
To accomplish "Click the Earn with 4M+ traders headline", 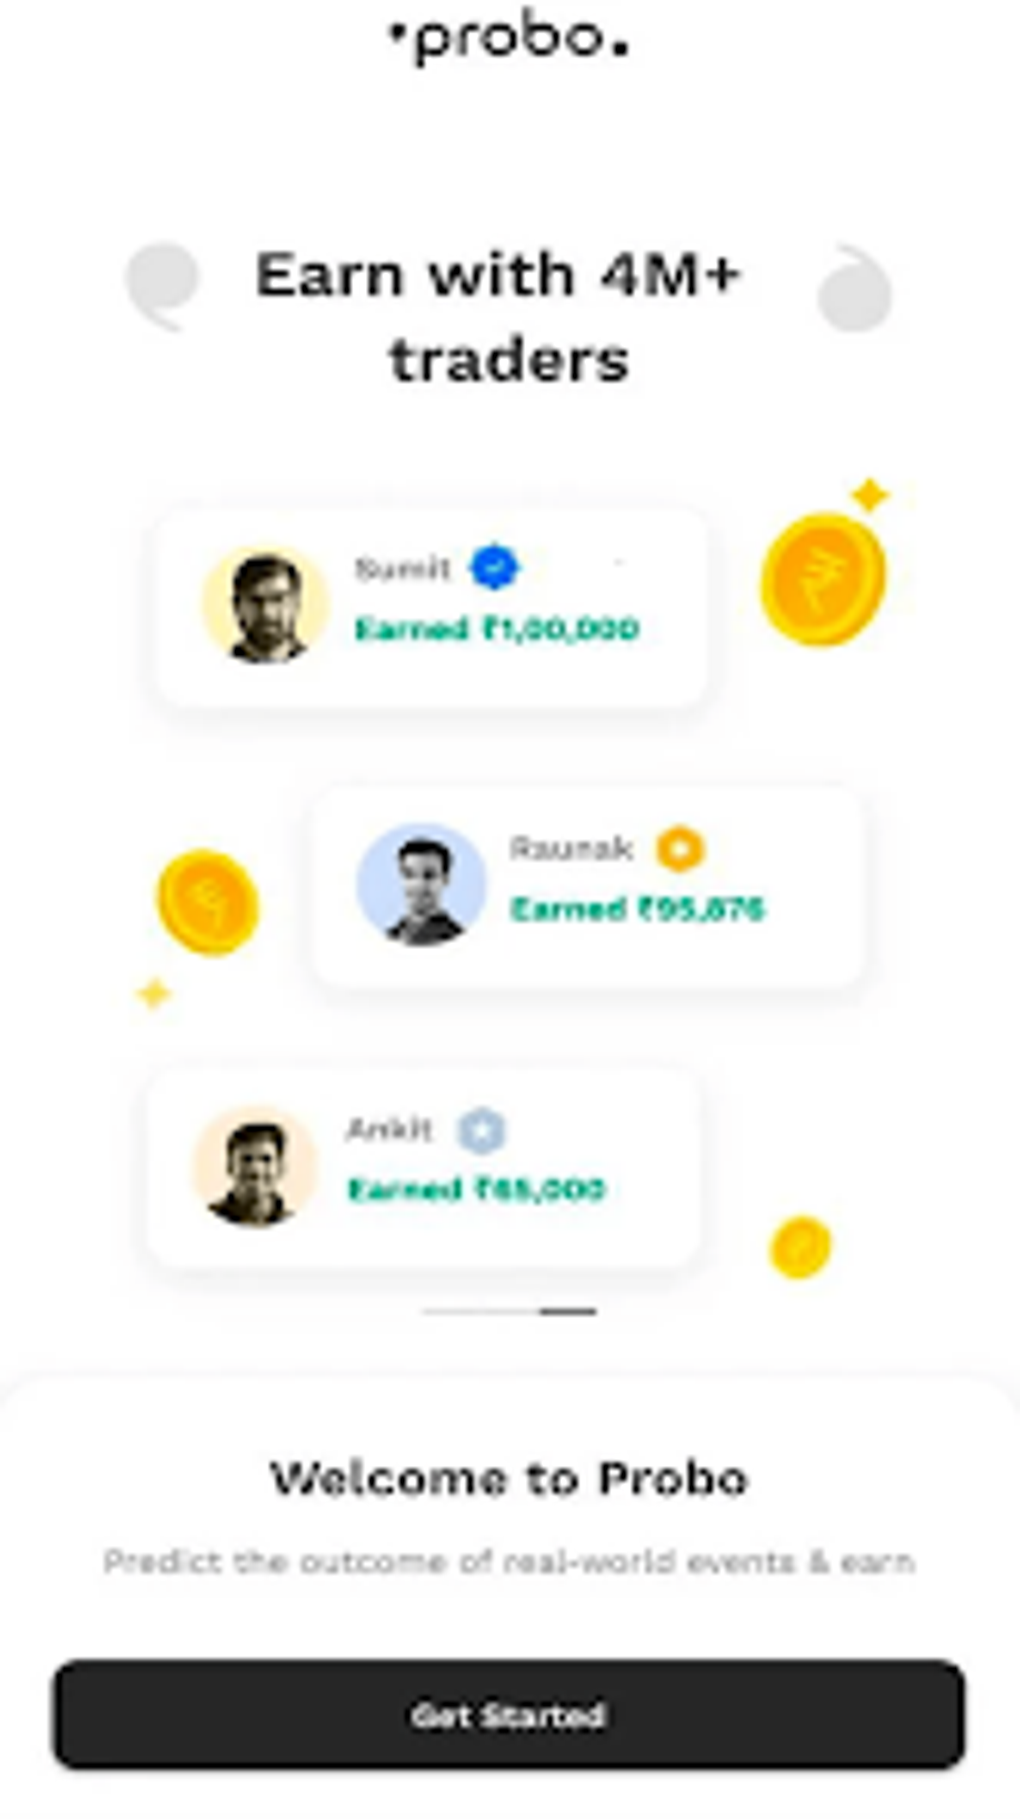I will click(500, 317).
